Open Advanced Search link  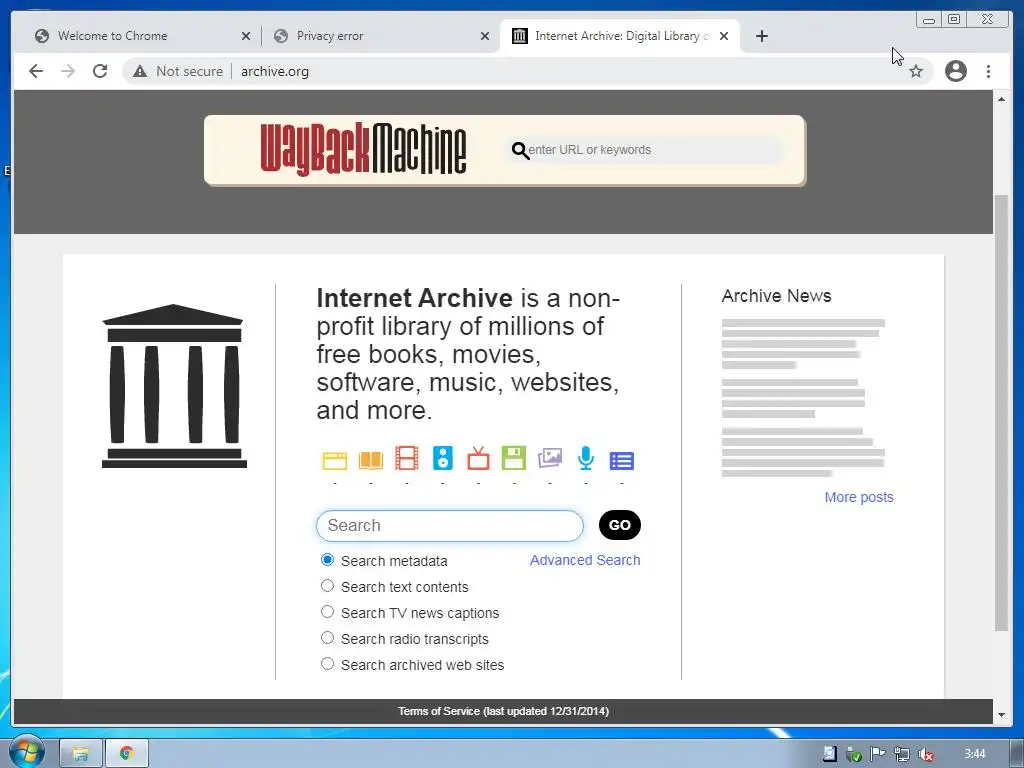pyautogui.click(x=584, y=560)
